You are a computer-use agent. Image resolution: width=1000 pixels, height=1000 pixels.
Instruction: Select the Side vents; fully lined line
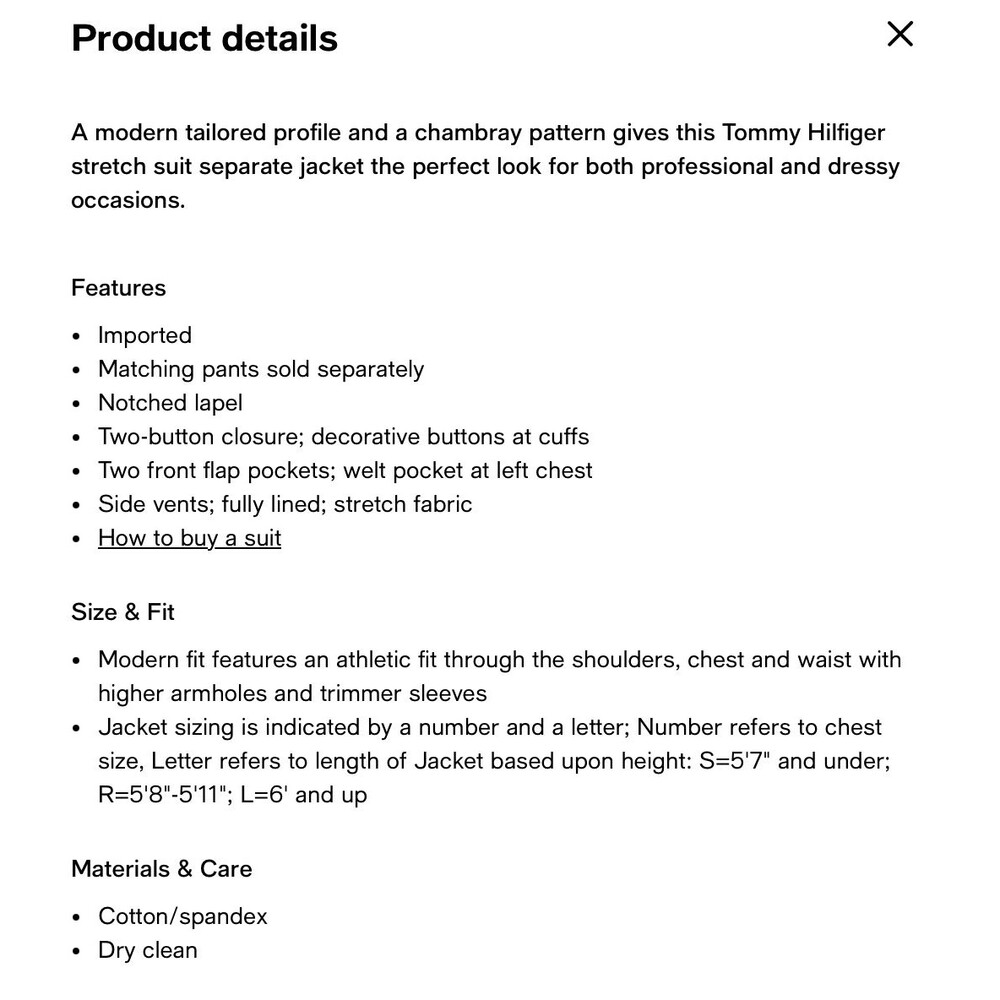click(285, 504)
